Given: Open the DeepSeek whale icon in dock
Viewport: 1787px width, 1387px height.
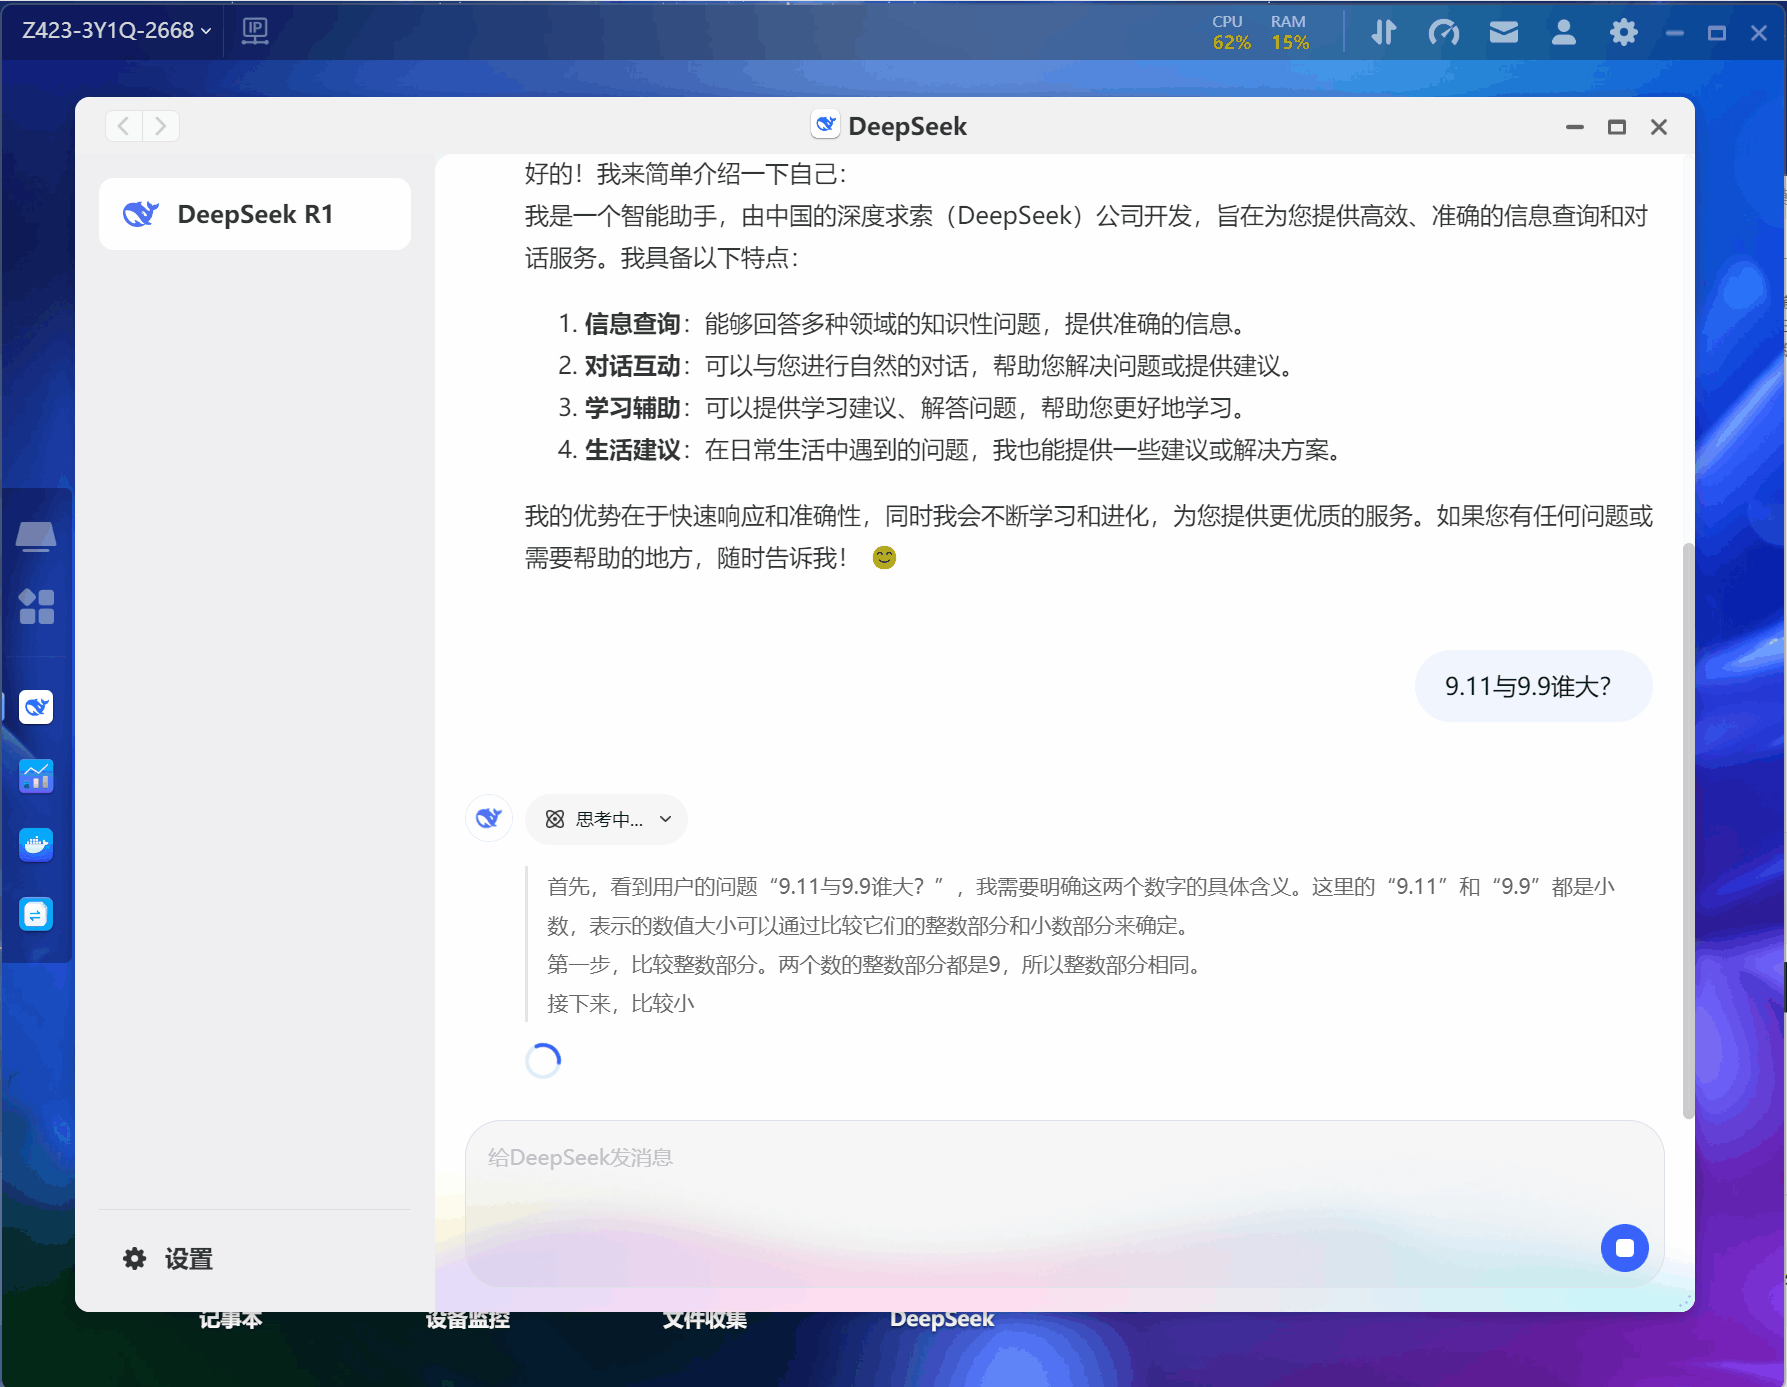Looking at the screenshot, I should (36, 707).
